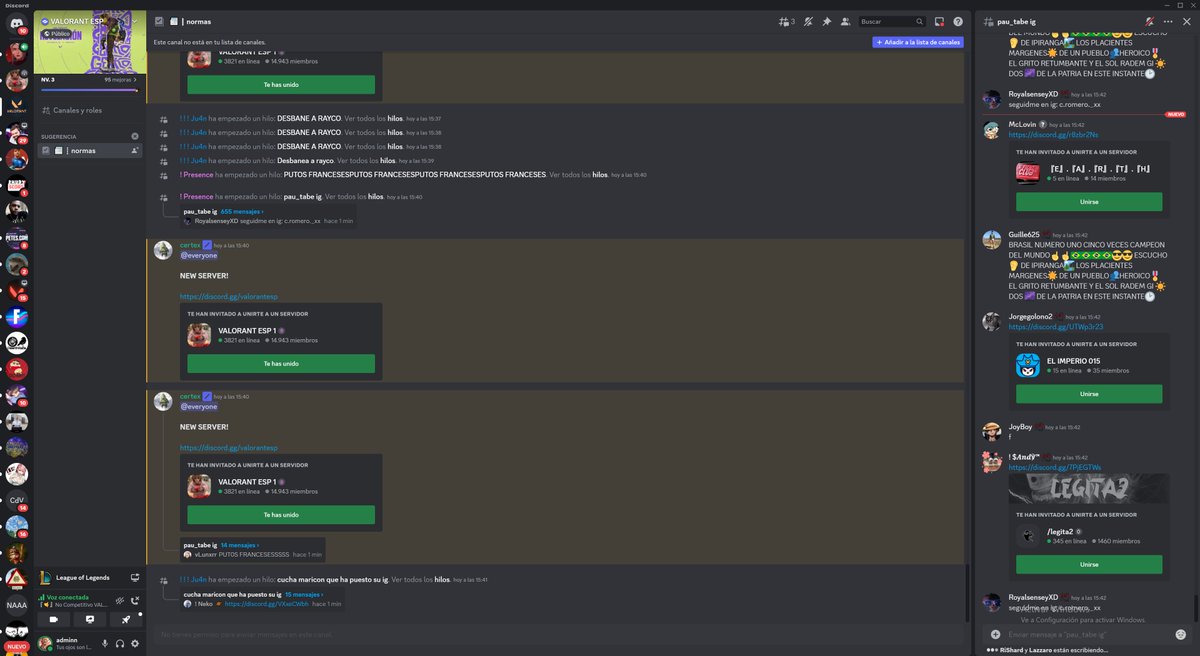Expand the 655 mensajes thread preview
1200x656 pixels.
240,211
